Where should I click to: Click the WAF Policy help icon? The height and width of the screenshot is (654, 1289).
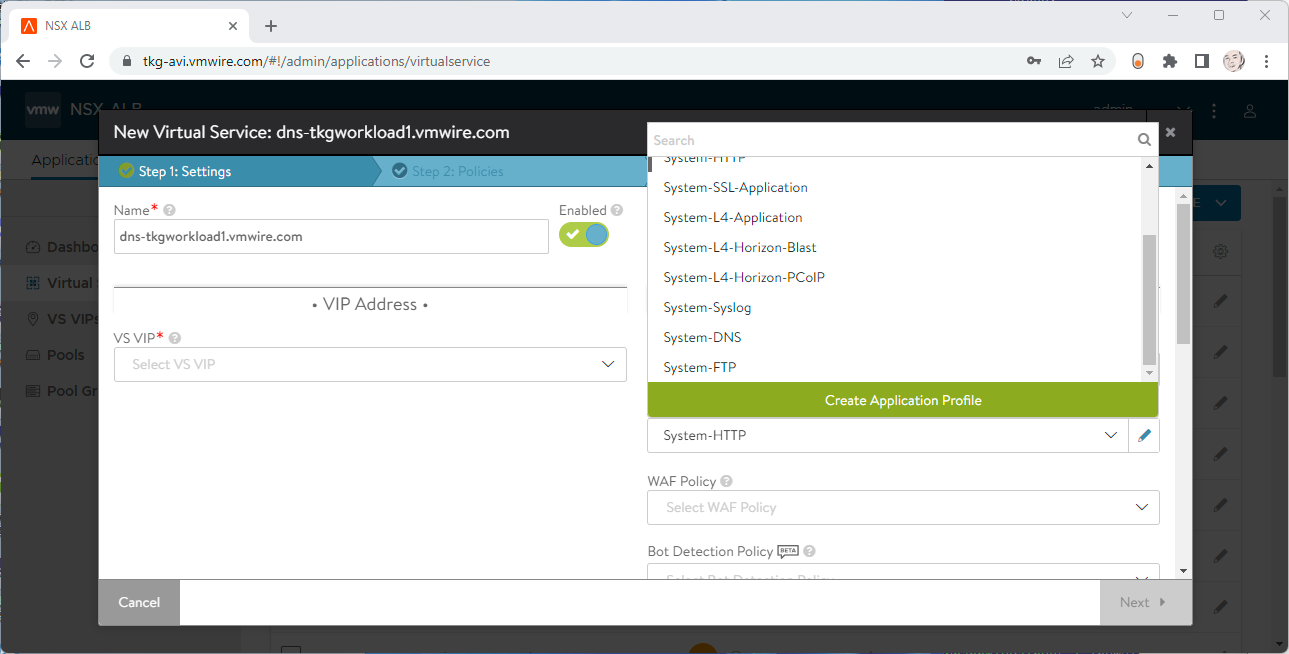point(726,482)
